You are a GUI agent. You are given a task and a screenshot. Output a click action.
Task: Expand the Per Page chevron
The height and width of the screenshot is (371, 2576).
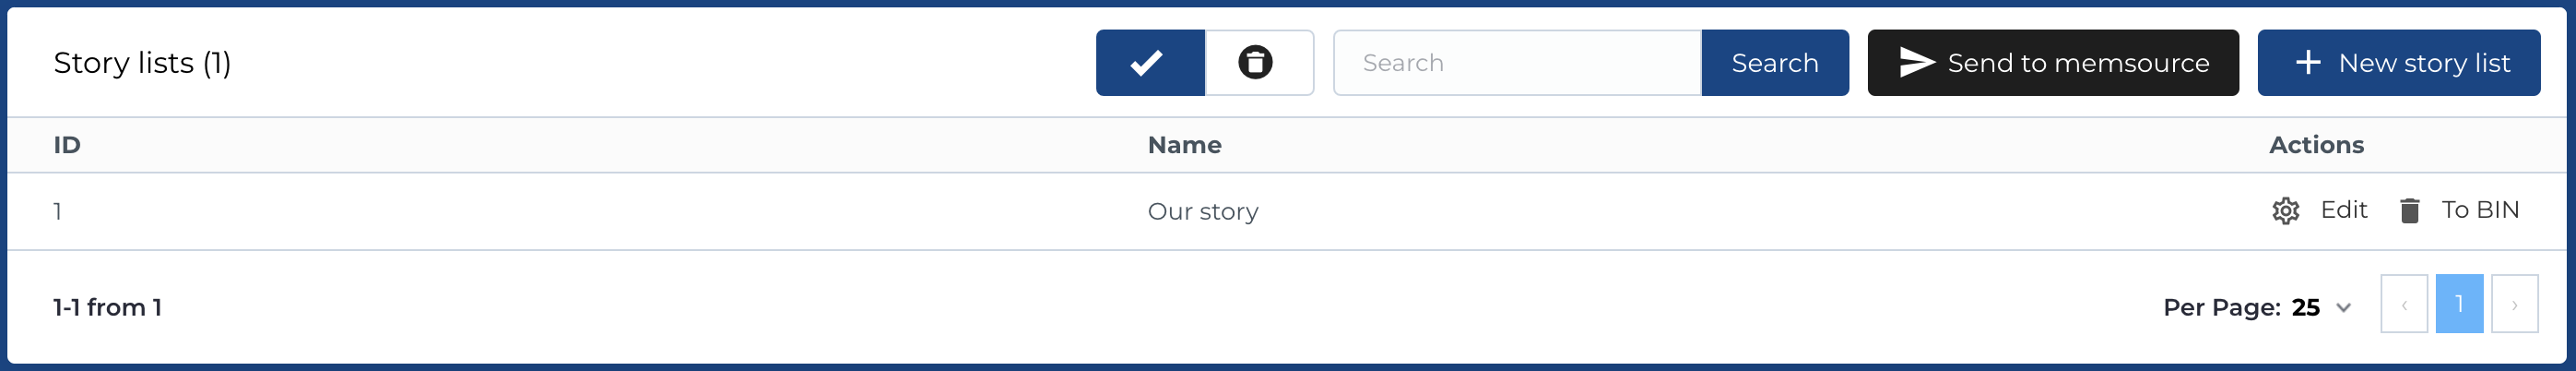pyautogui.click(x=2343, y=308)
